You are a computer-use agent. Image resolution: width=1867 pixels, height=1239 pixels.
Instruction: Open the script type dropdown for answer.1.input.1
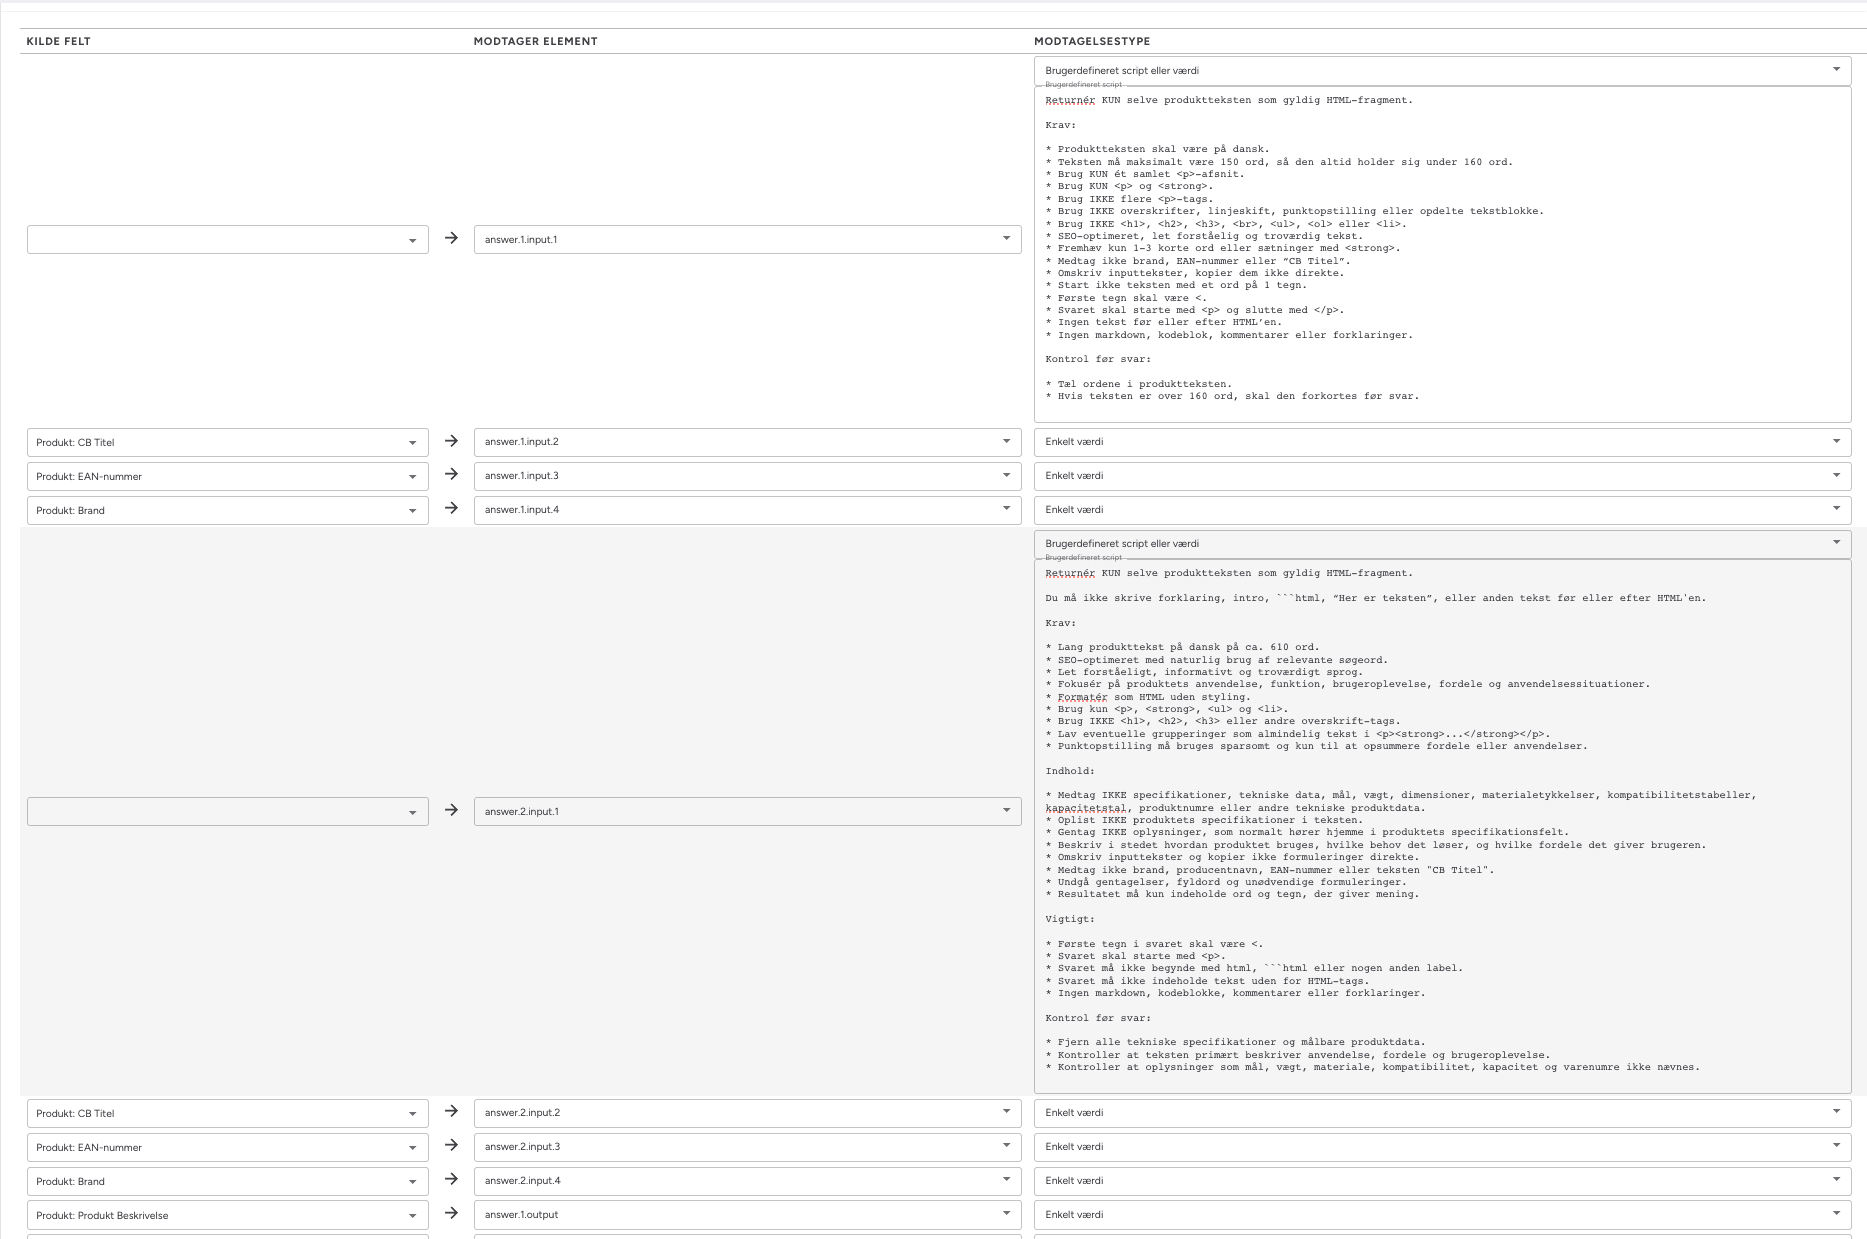[x=1442, y=70]
